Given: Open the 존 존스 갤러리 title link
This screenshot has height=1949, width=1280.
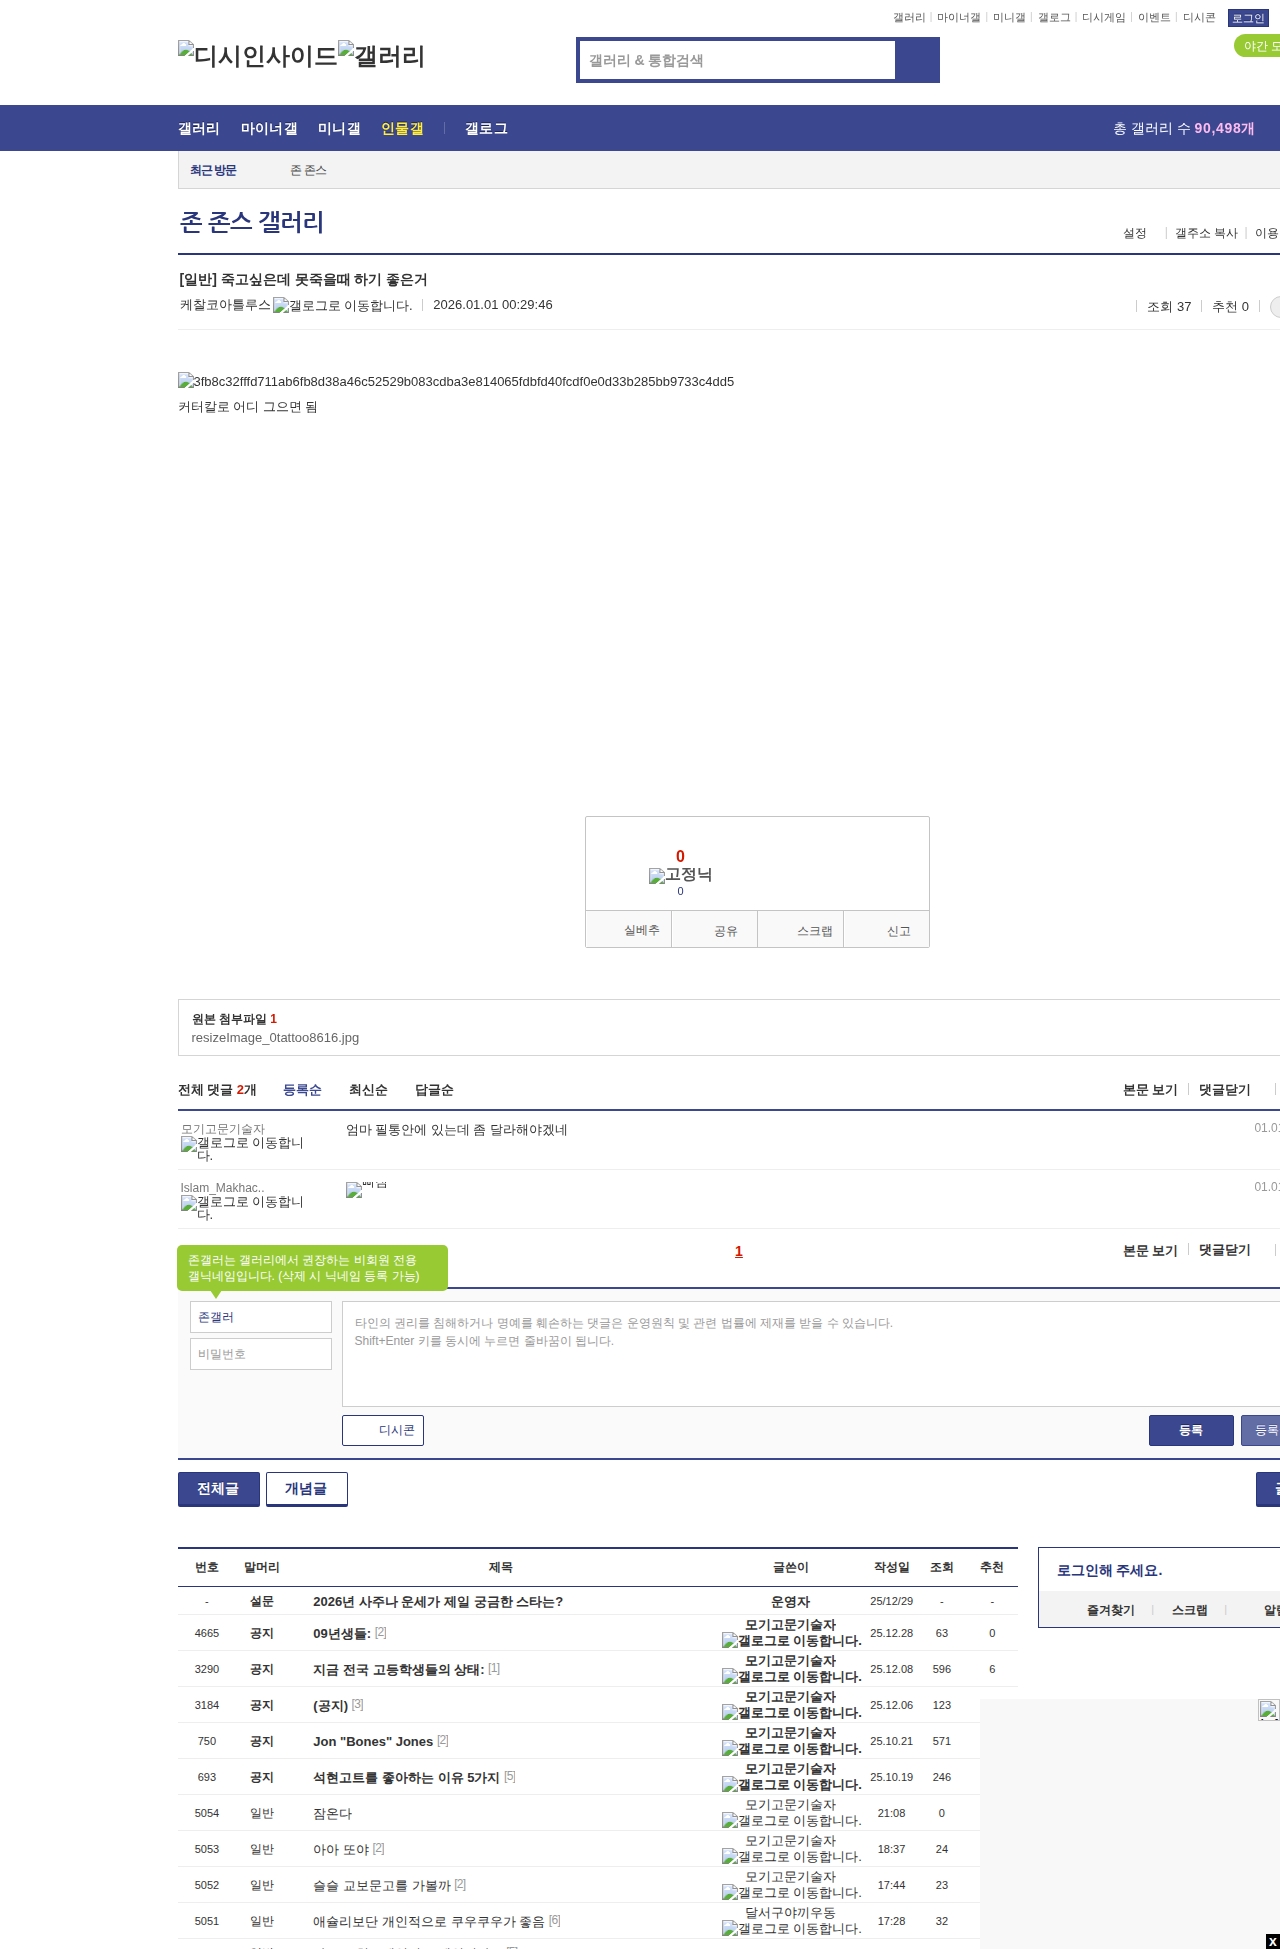Looking at the screenshot, I should pyautogui.click(x=252, y=222).
